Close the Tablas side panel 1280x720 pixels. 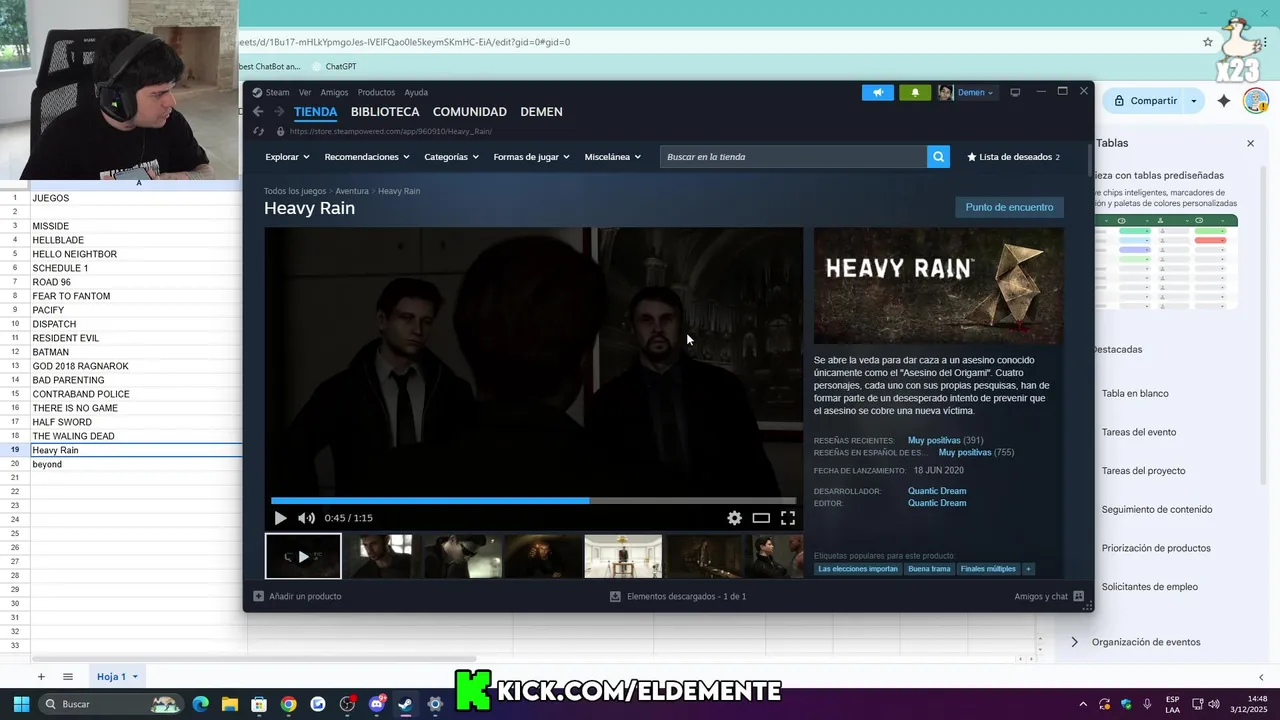1250,143
